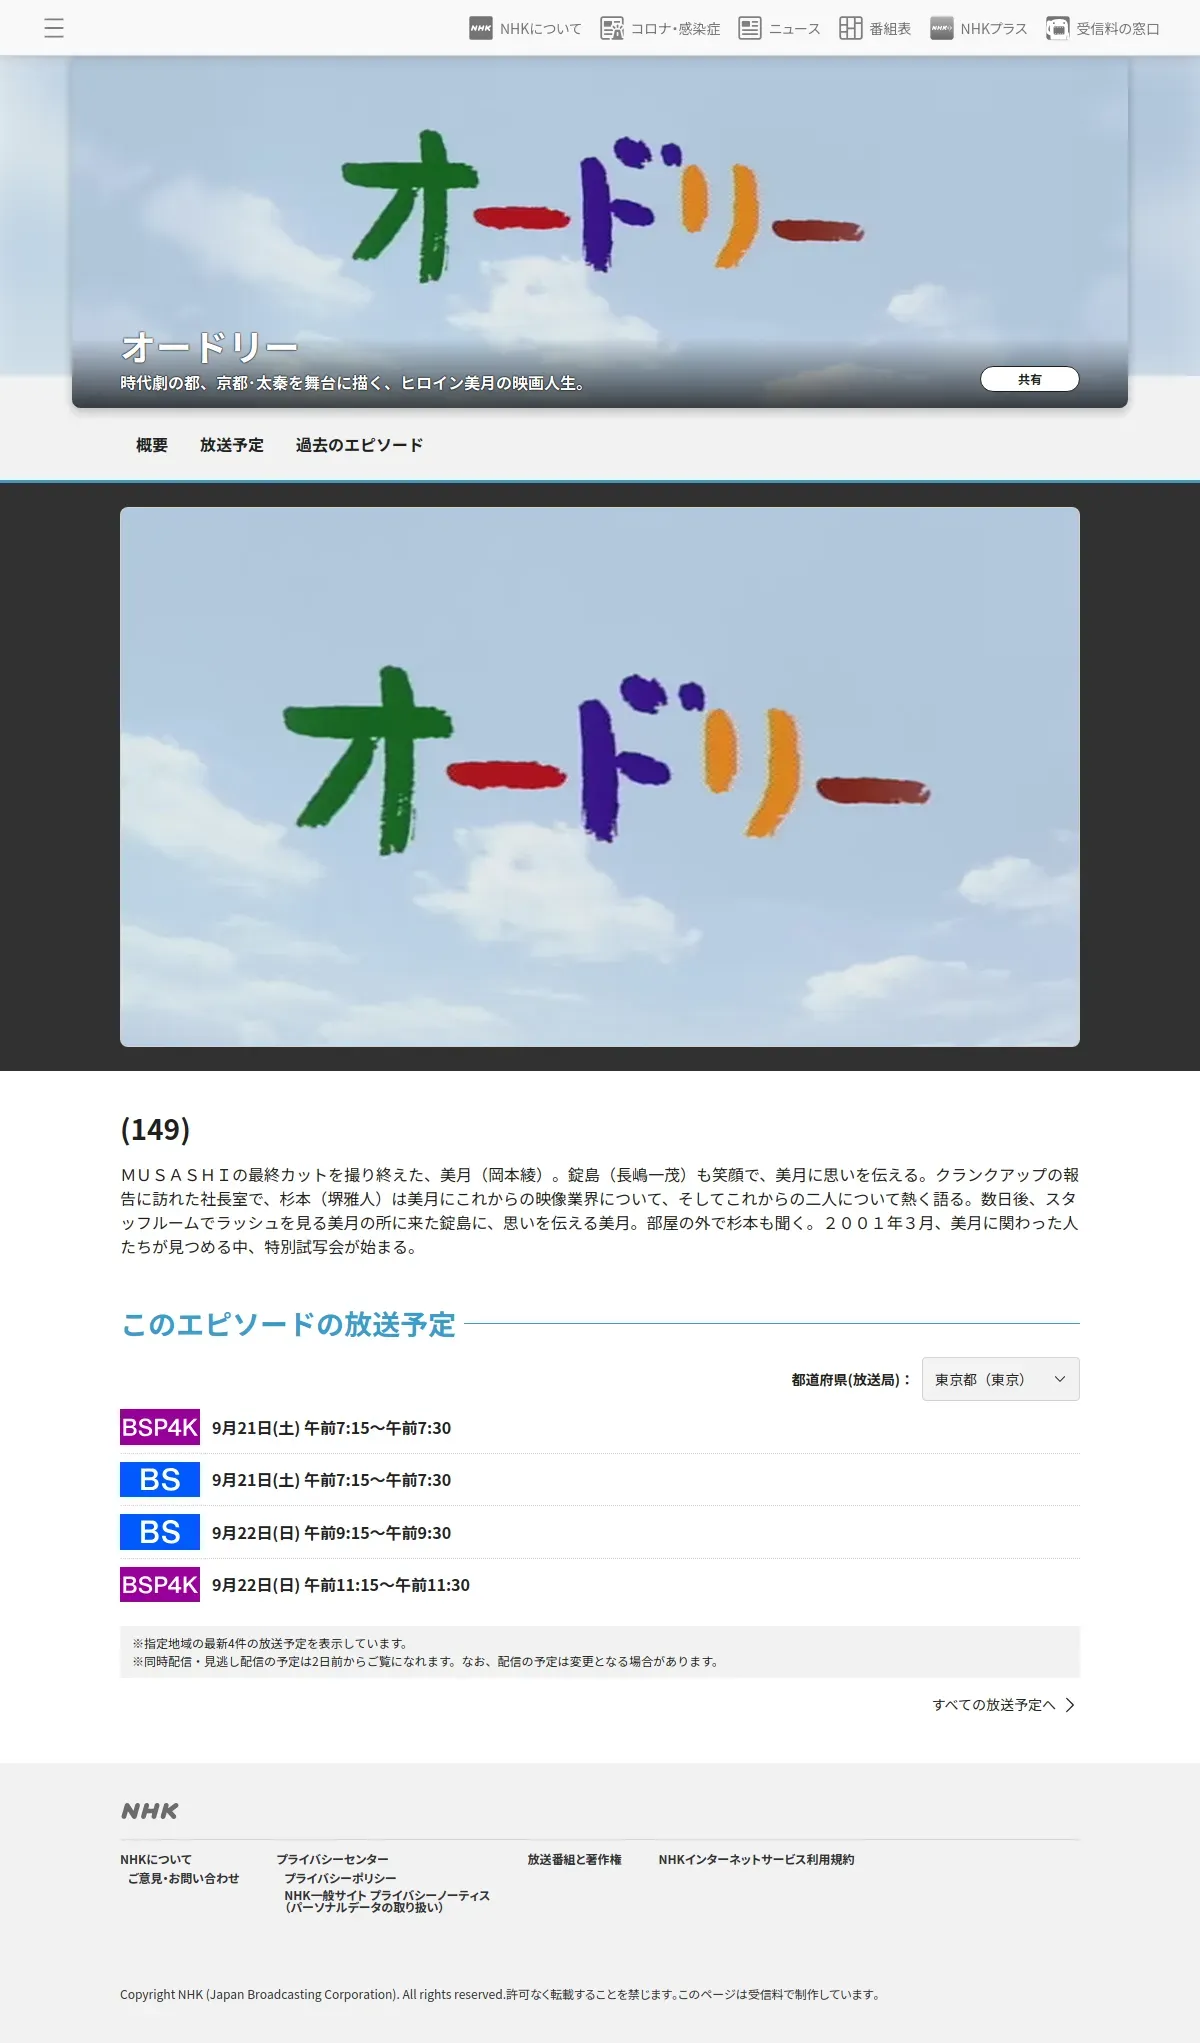Switch to the 放送予定 tab
This screenshot has height=2043, width=1200.
[x=232, y=445]
